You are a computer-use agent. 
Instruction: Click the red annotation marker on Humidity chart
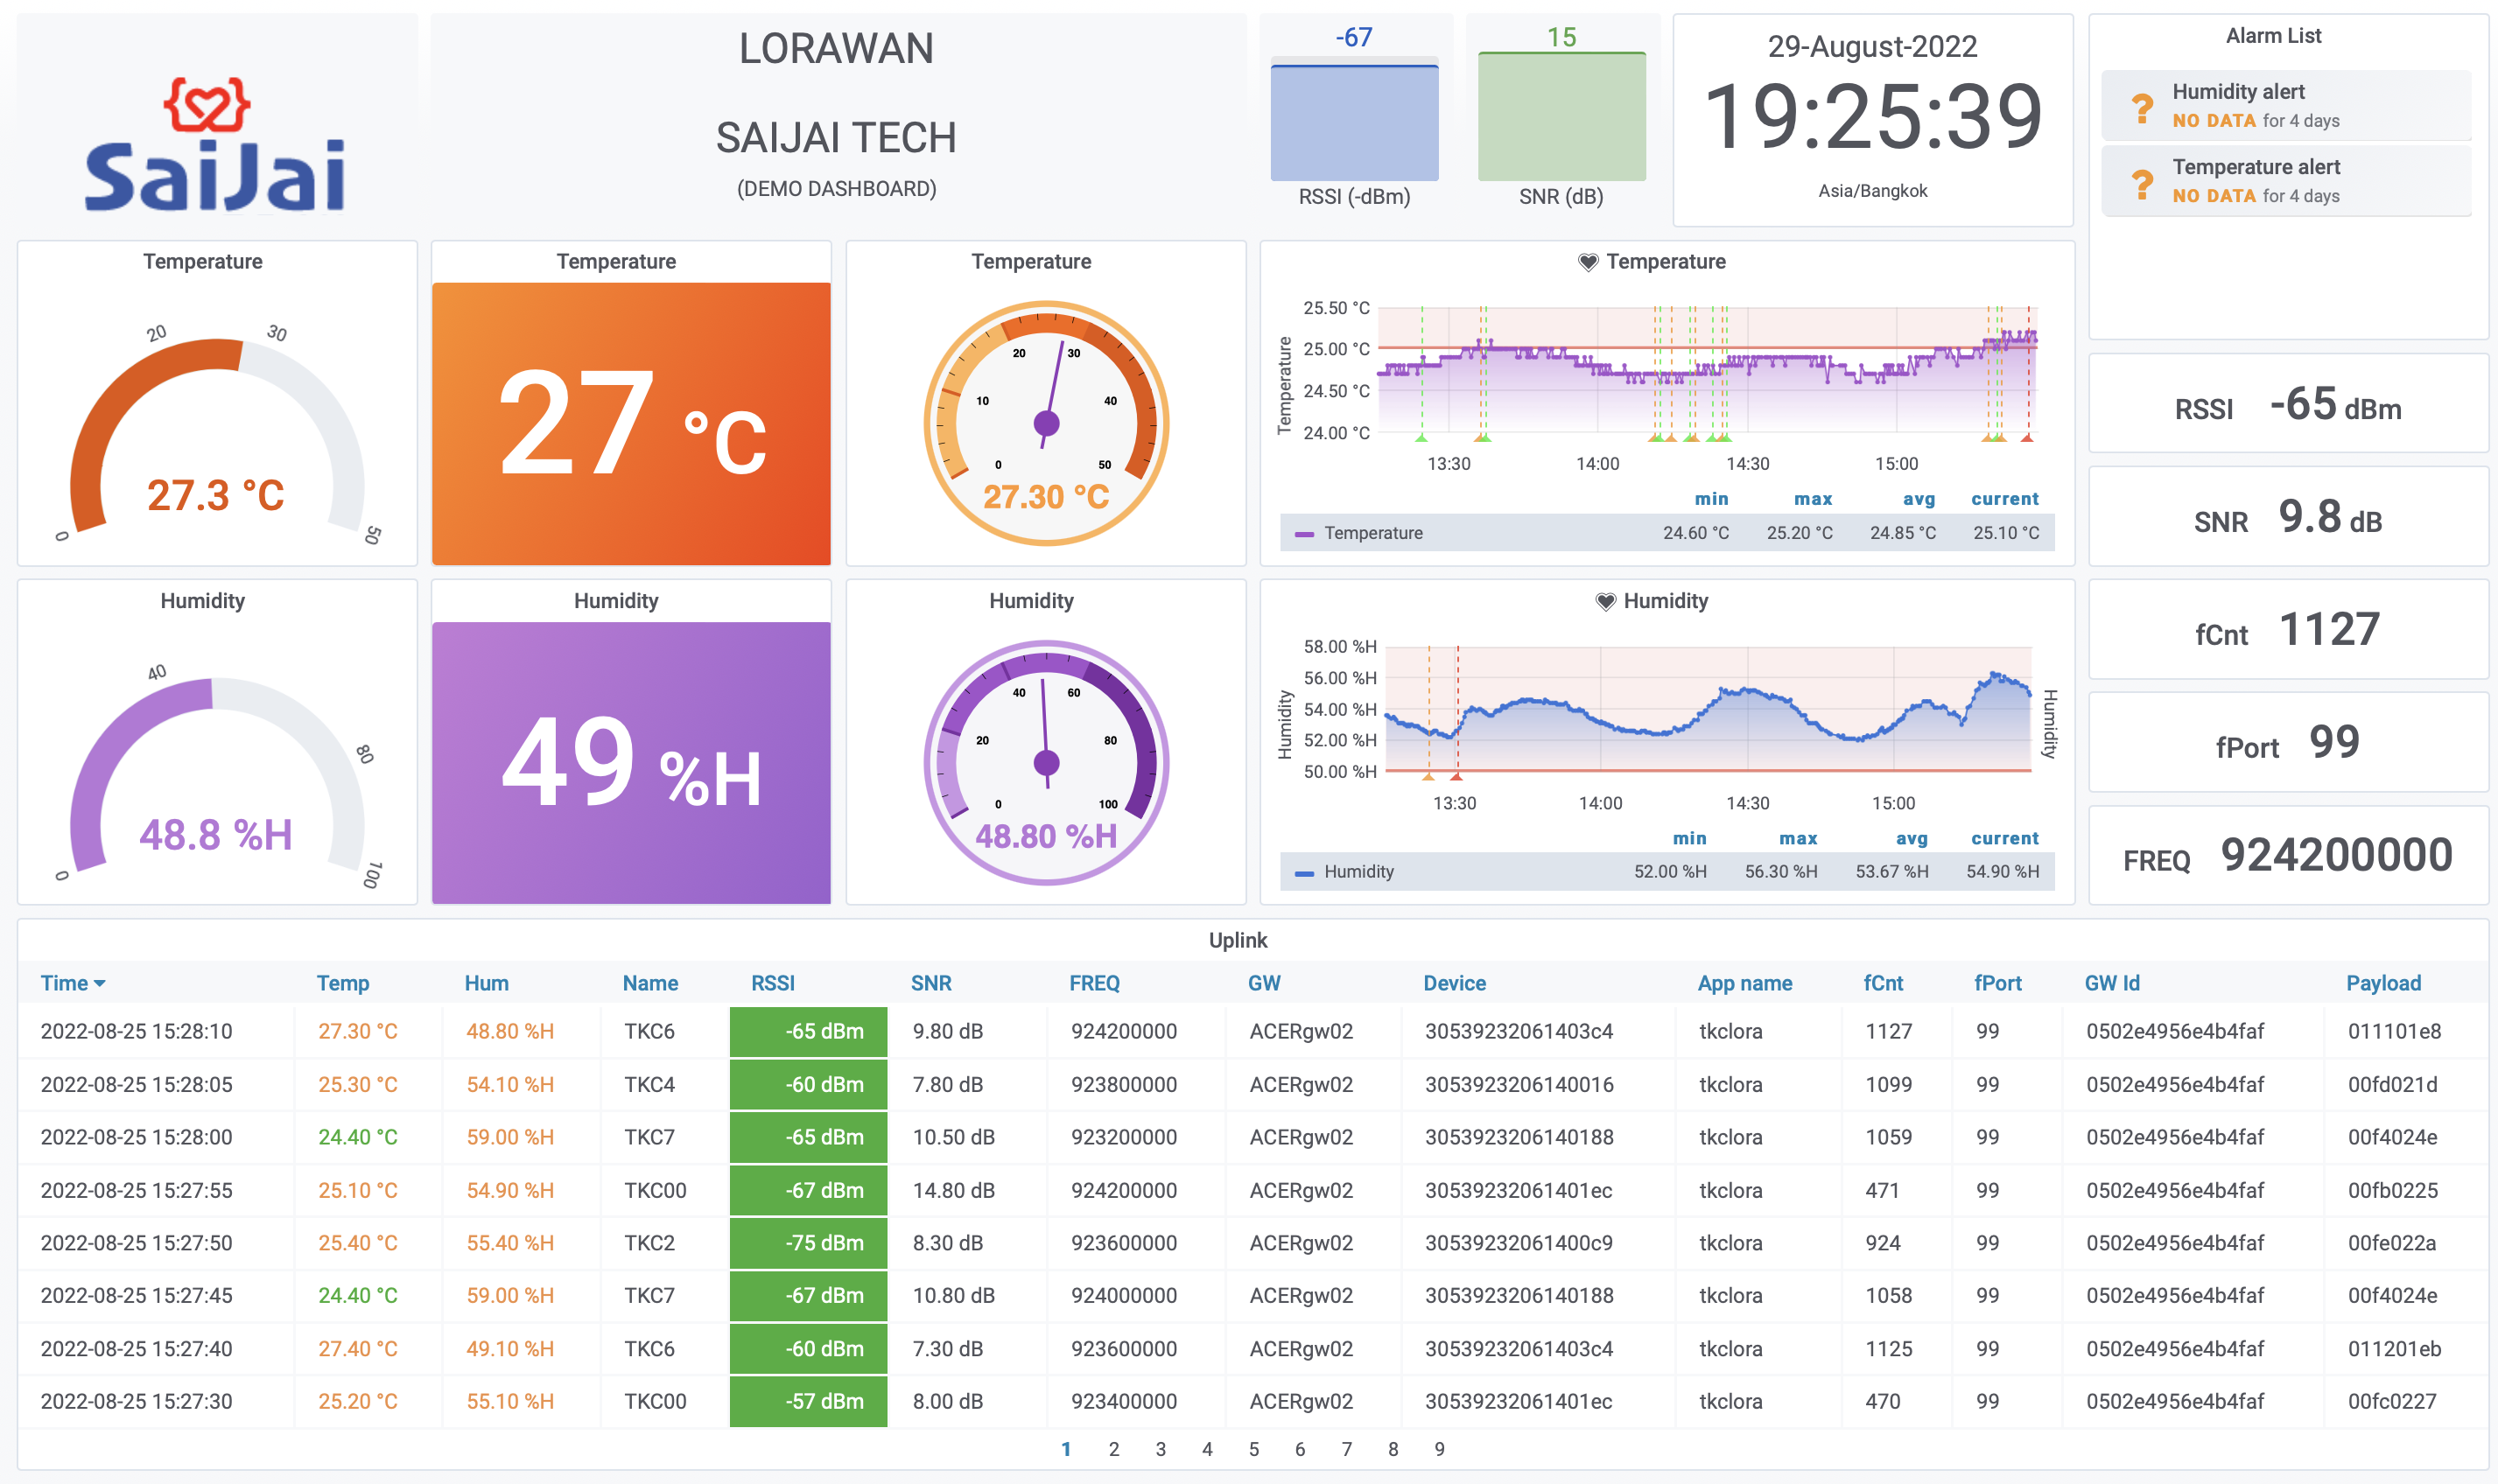click(x=1456, y=776)
